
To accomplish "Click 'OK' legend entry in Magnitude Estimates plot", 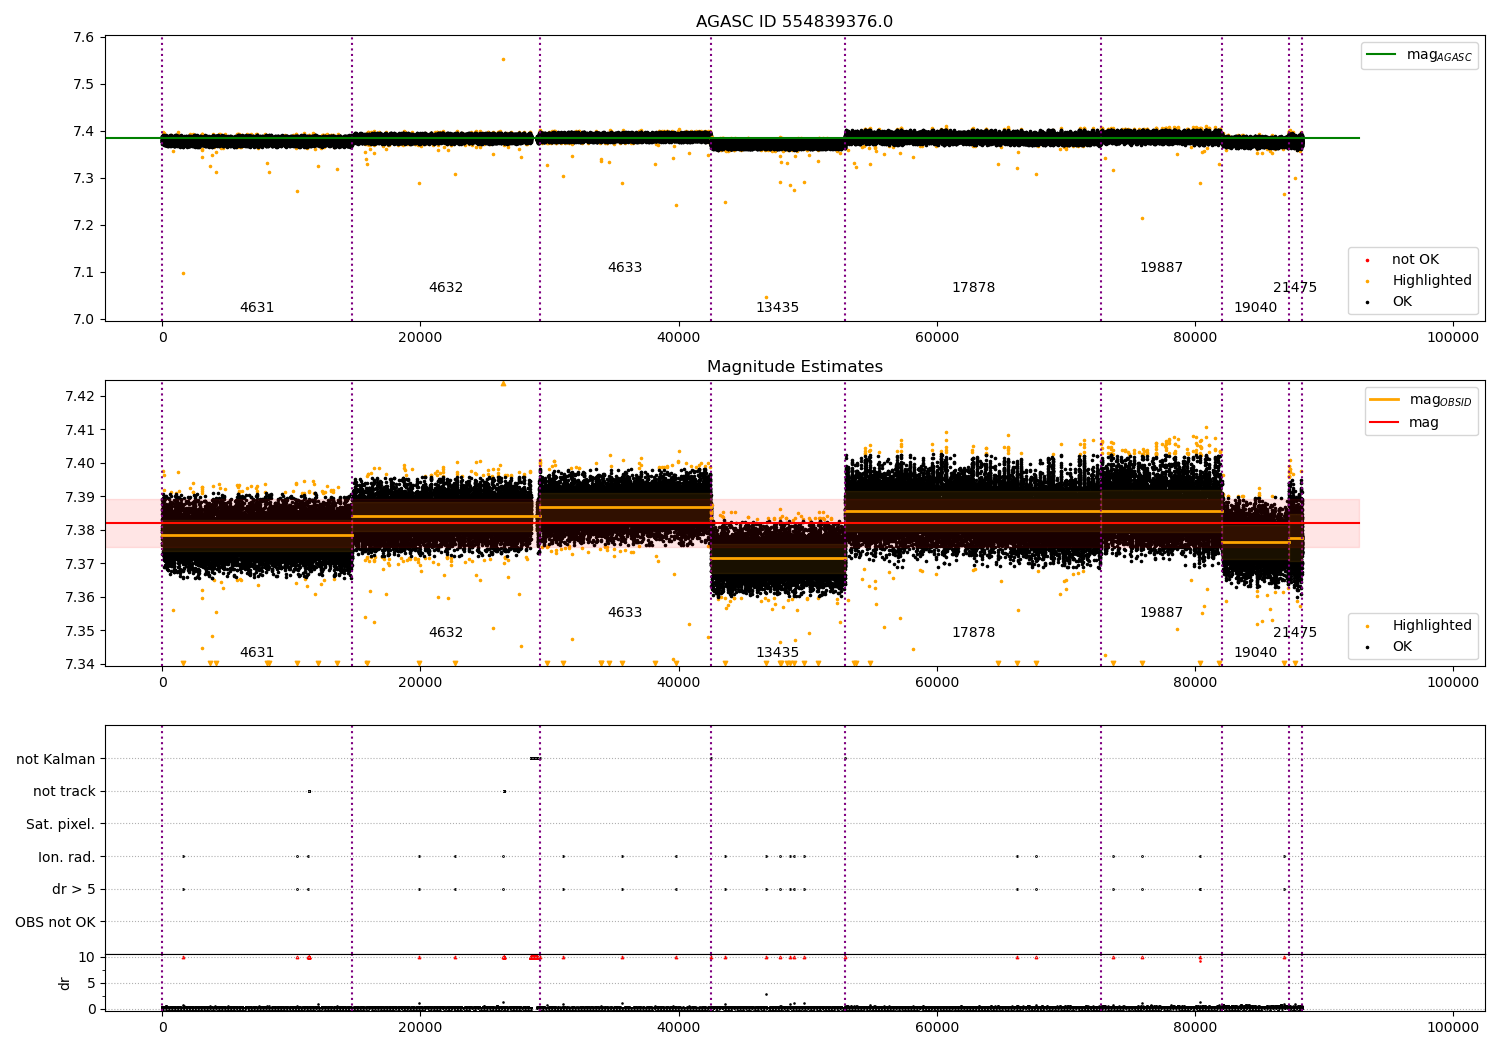I will 1390,647.
